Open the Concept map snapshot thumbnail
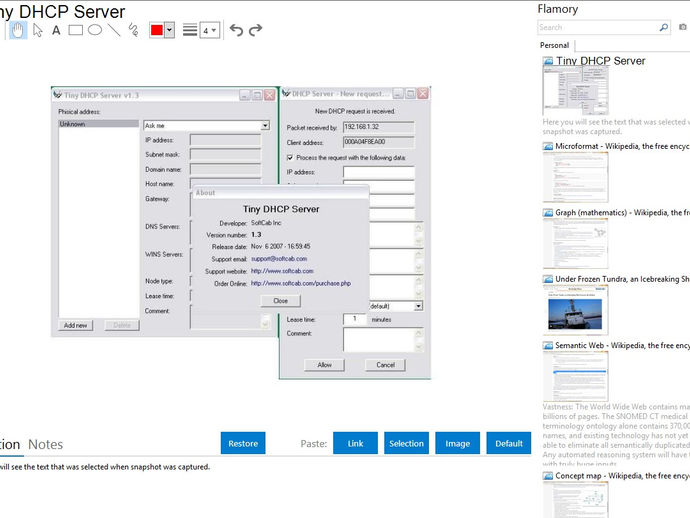 576,500
